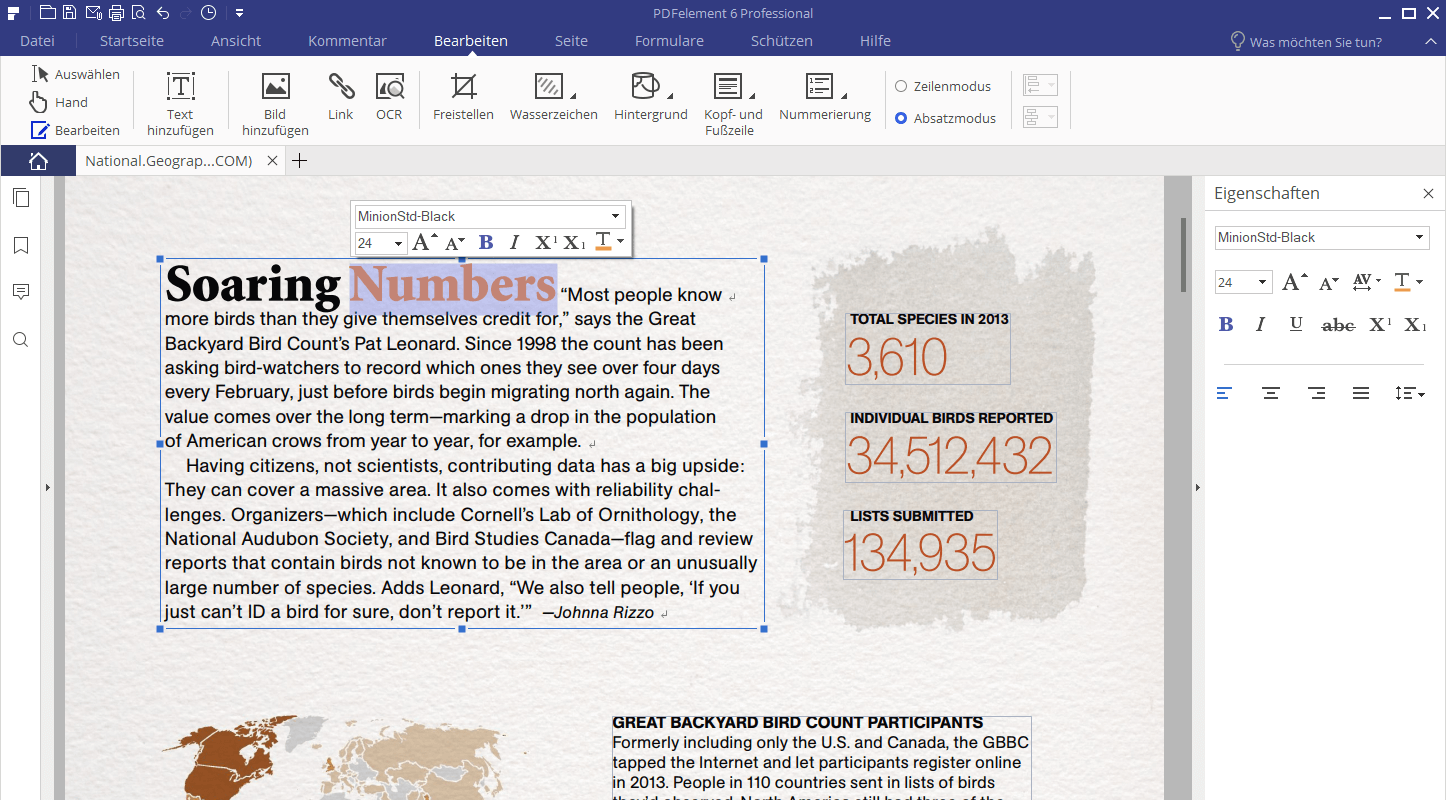Save the document using the floppy disk icon
Screen dimensions: 1446x800
69,13
